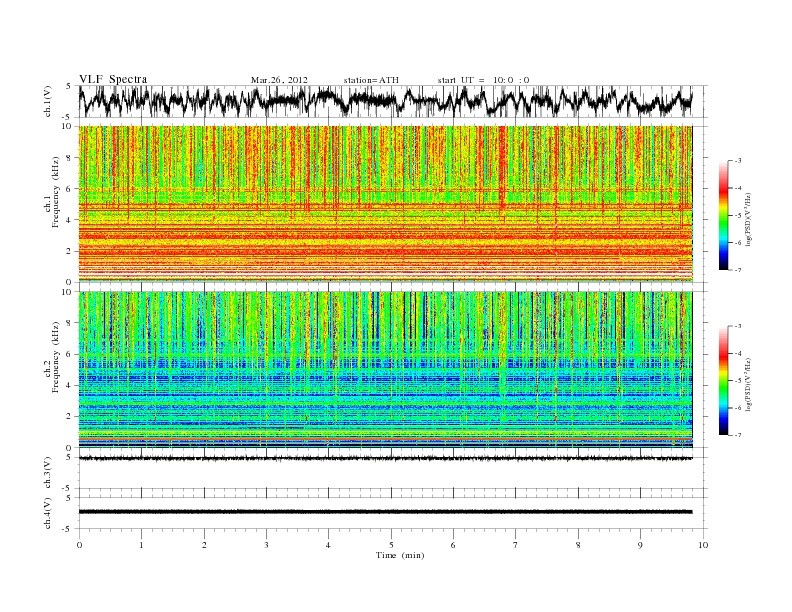Click the time axis tick label "5"
The image size is (792, 612).
[391, 545]
